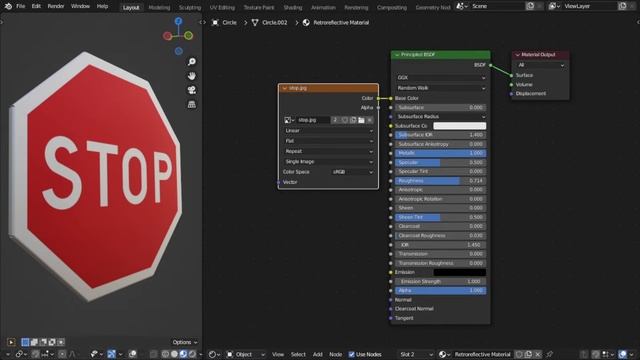
Task: Open Single Image source dropdown
Action: (x=329, y=162)
